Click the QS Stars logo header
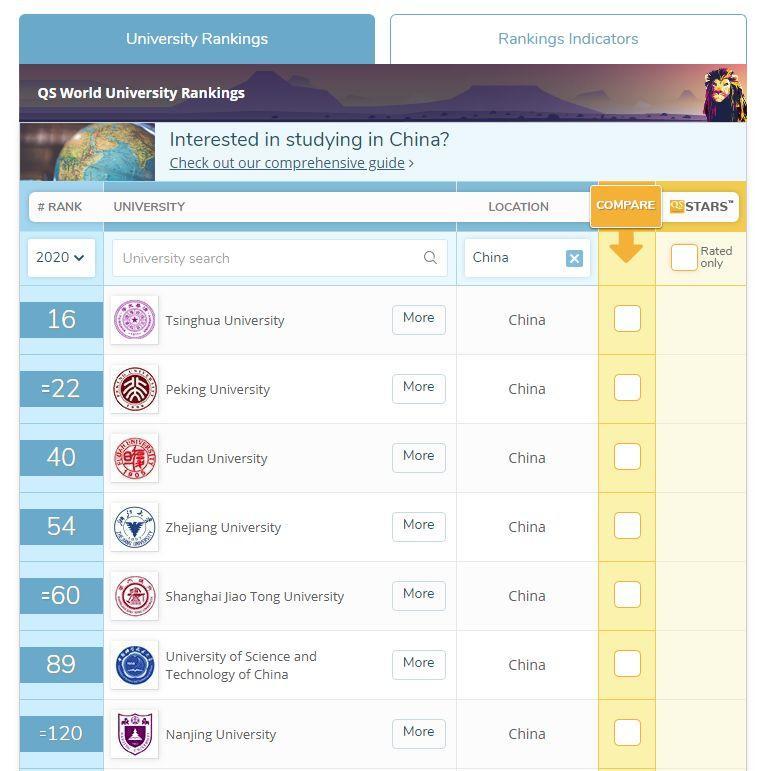This screenshot has height=771, width=770. [701, 207]
